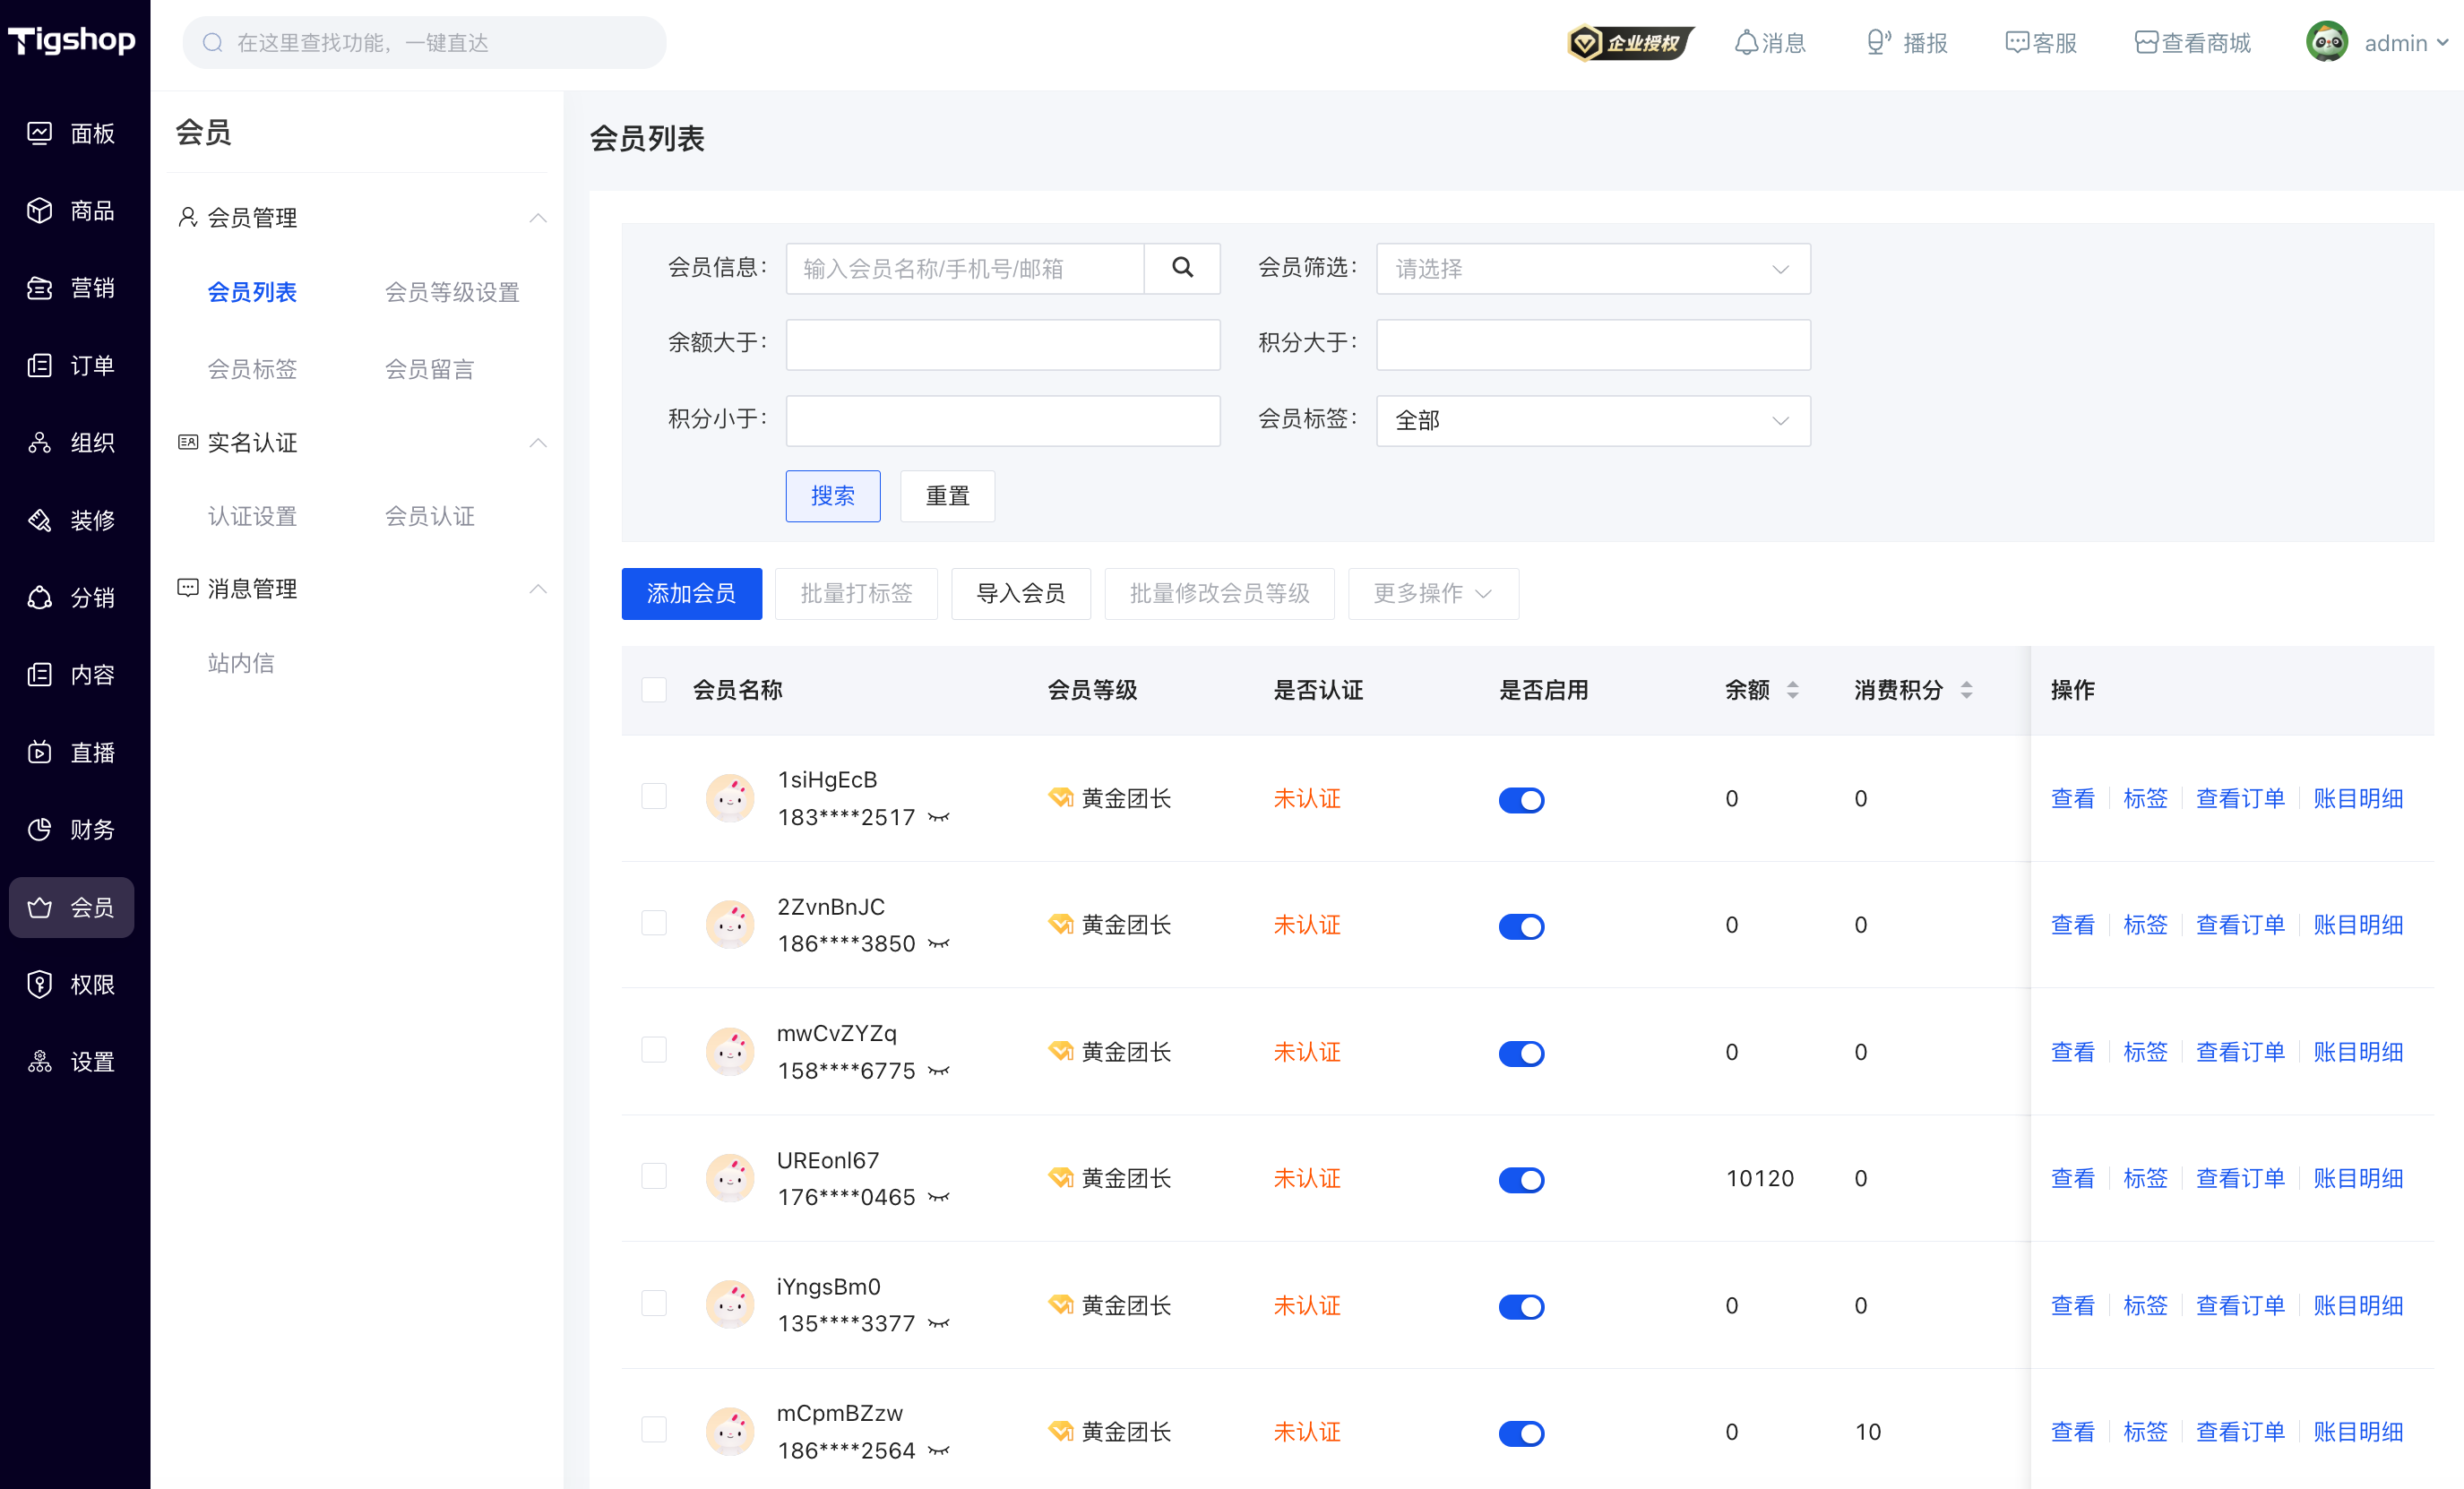The image size is (2464, 1489).
Task: Open 客服 customer service chat
Action: point(2041,43)
